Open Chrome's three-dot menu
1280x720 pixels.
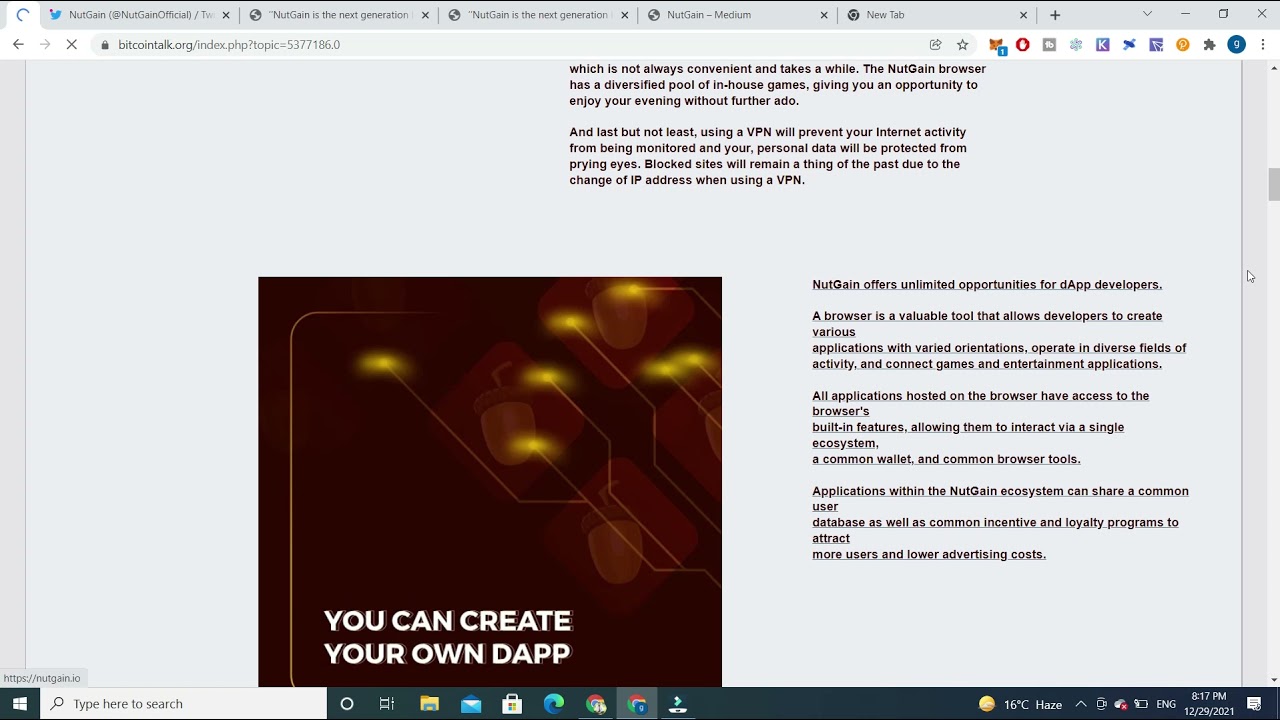[x=1263, y=44]
